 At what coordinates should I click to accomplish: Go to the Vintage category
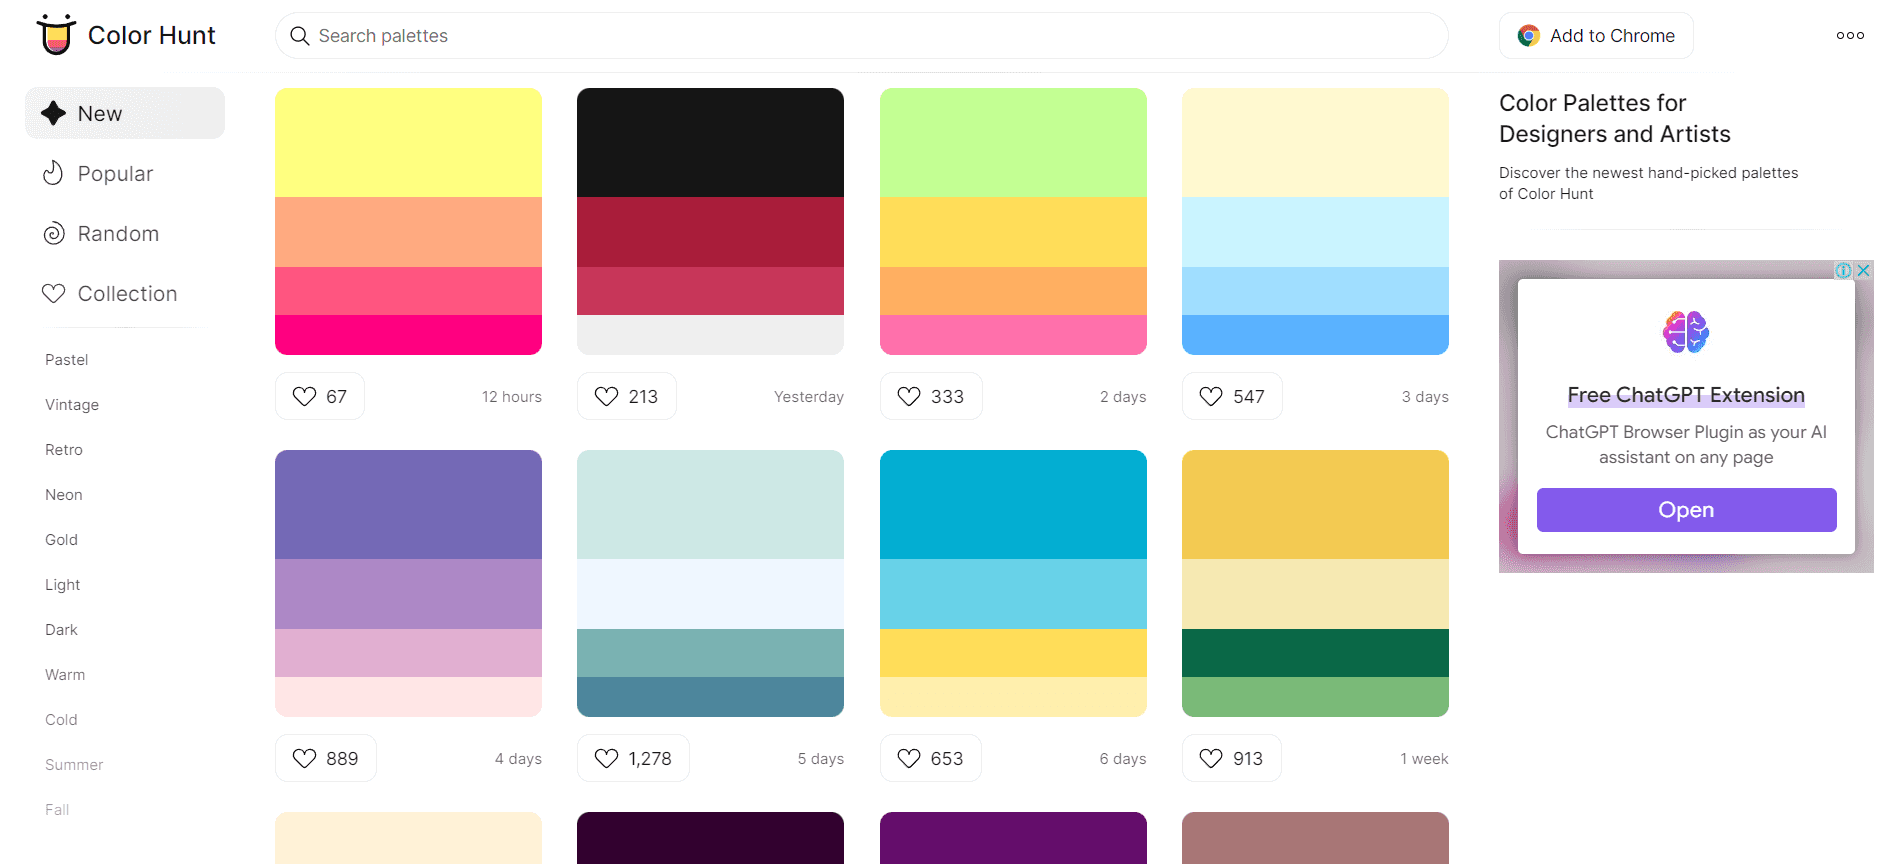tap(72, 405)
